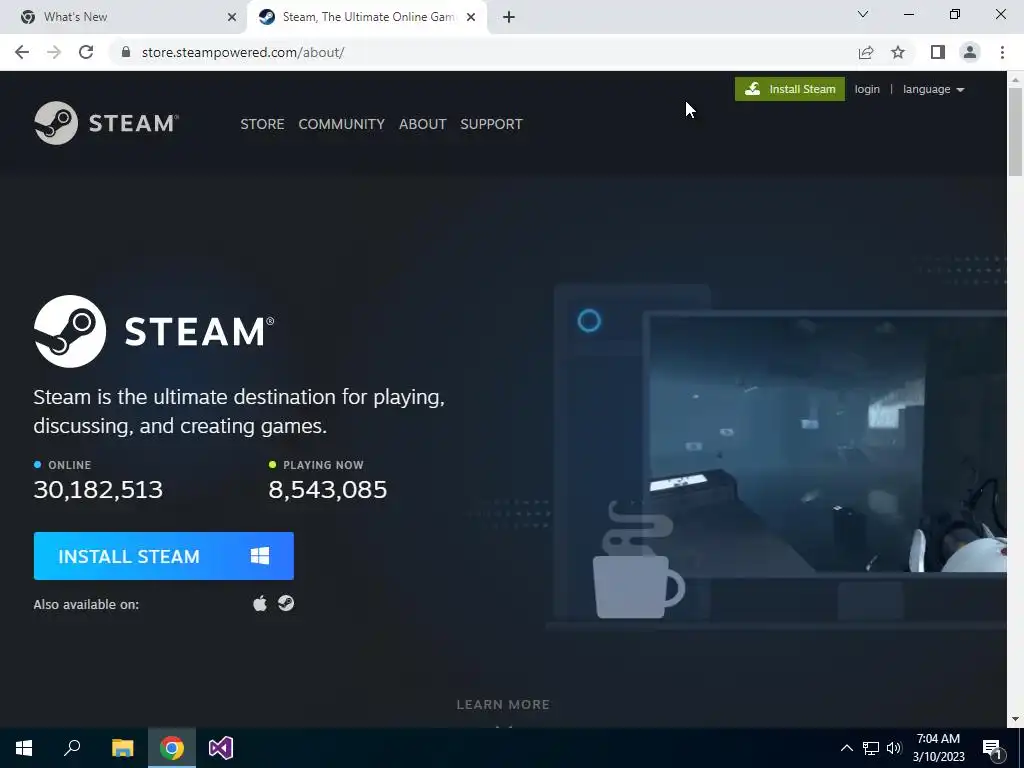The width and height of the screenshot is (1024, 768).
Task: Open the STORE menu
Action: 262,124
